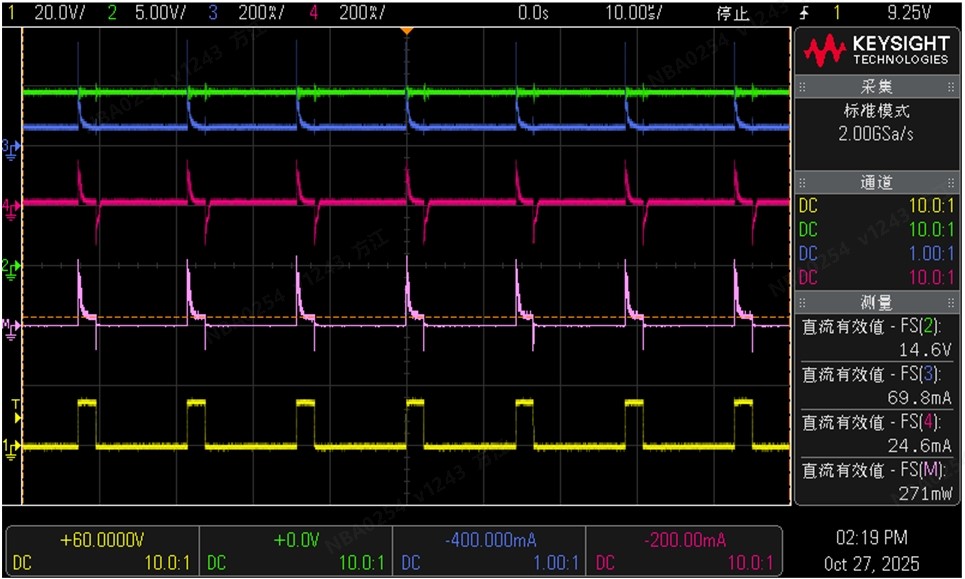965x579 pixels.
Task: Select the FS(4) 24.6mA measurement
Action: (876, 434)
